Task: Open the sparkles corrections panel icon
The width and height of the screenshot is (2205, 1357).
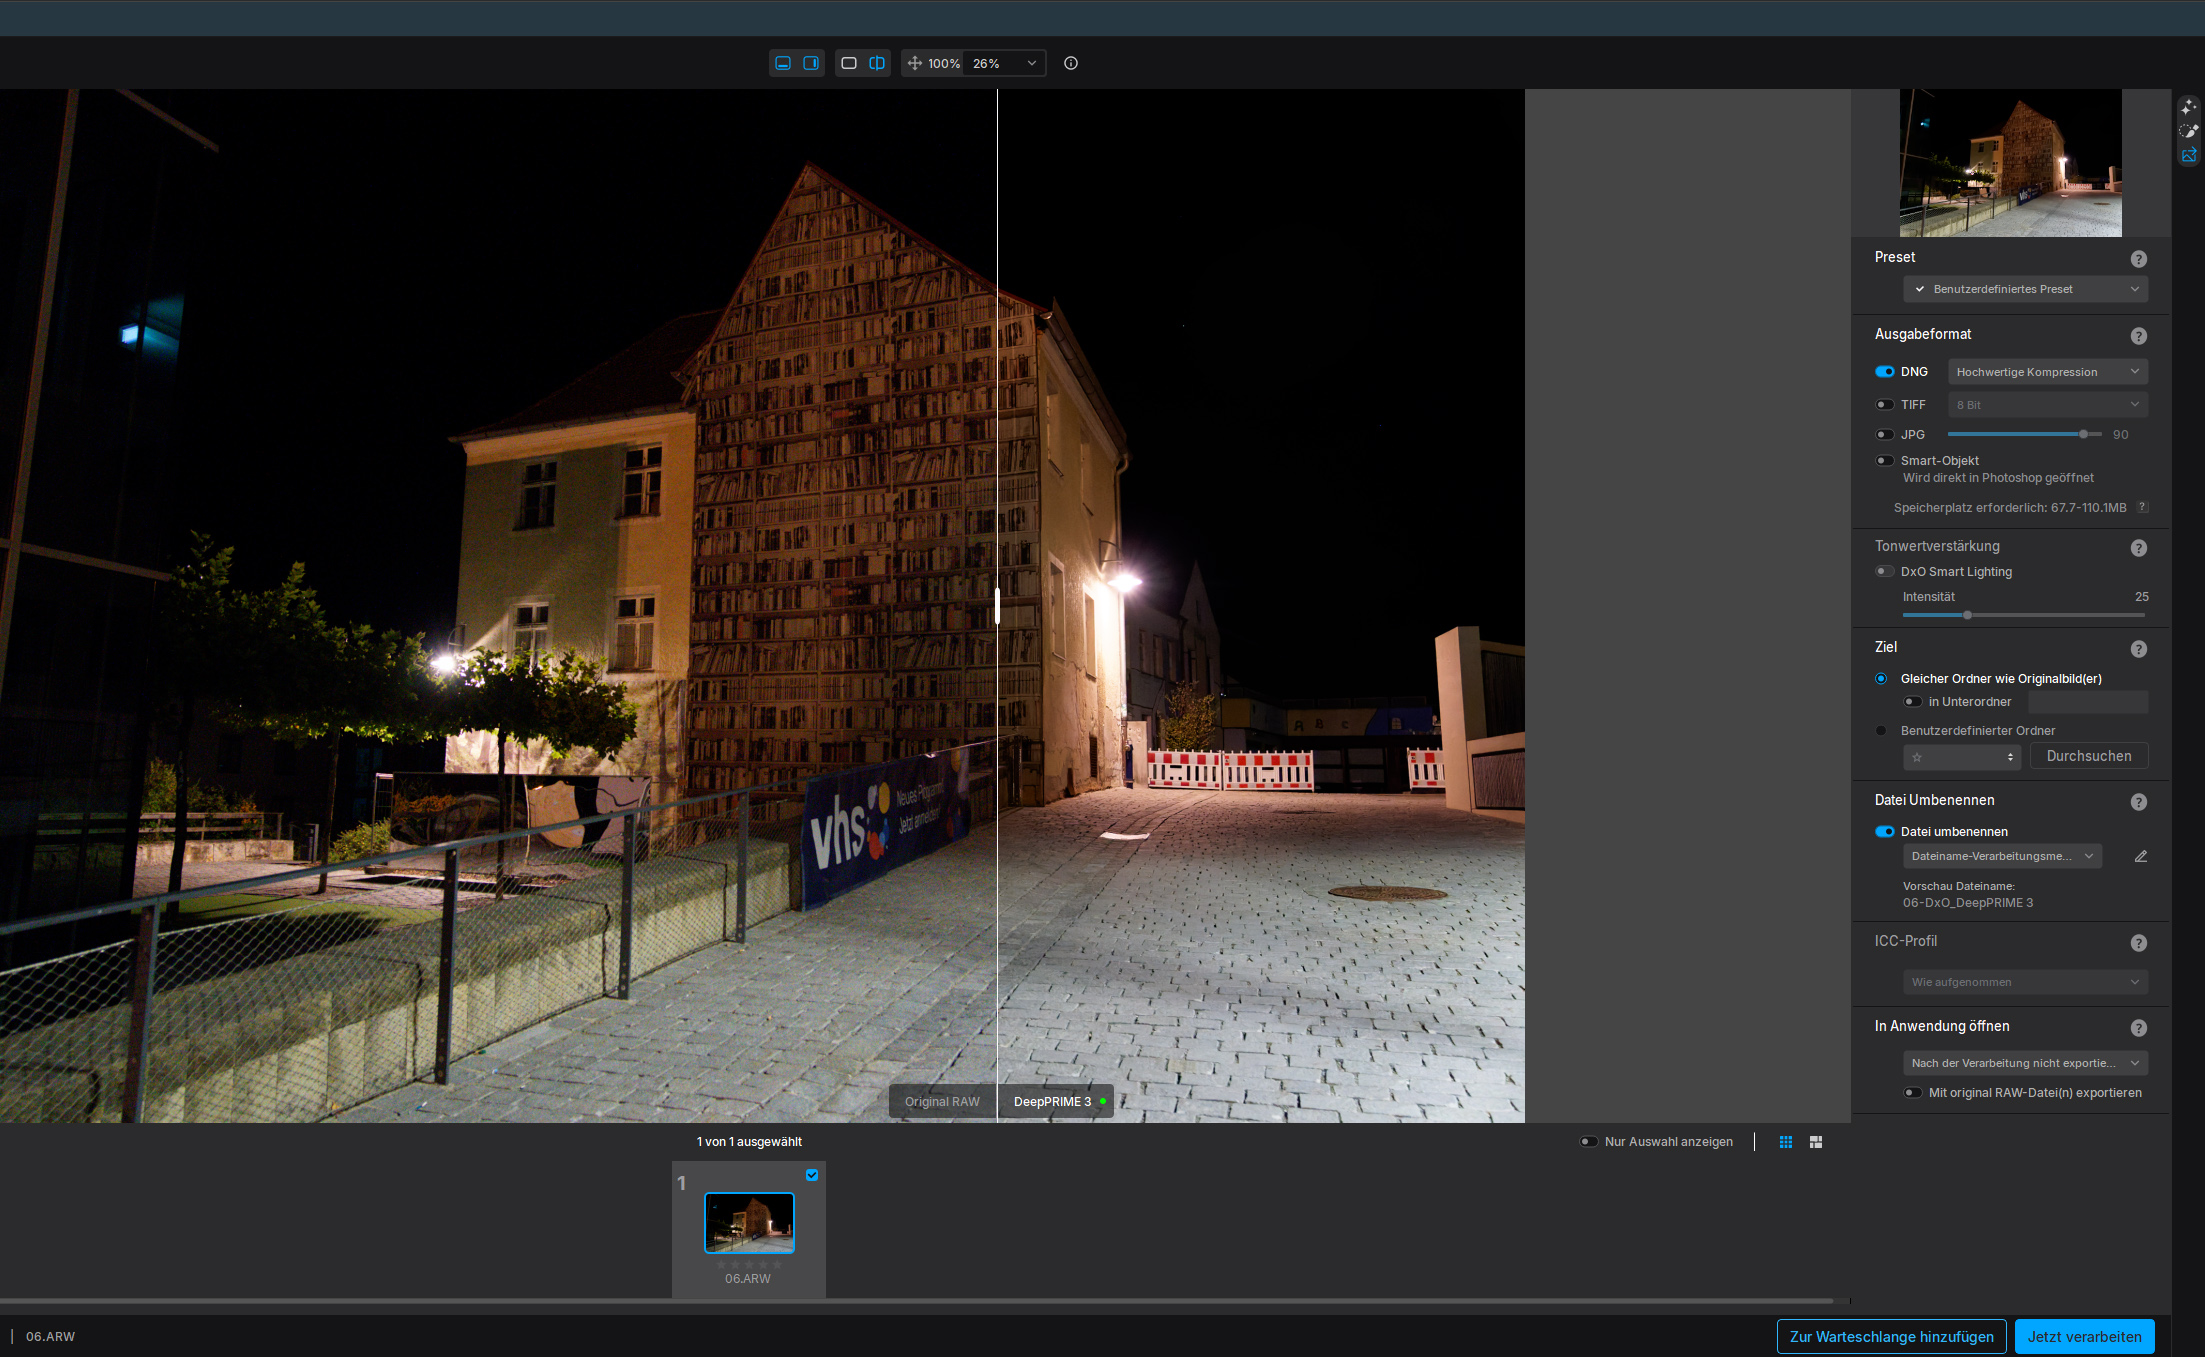Action: 2188,106
